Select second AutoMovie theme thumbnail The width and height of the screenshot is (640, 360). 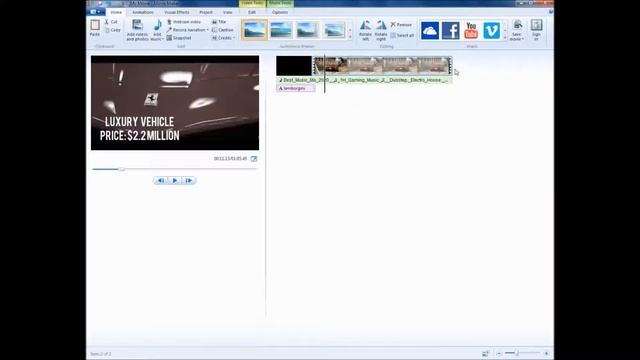pyautogui.click(x=281, y=30)
